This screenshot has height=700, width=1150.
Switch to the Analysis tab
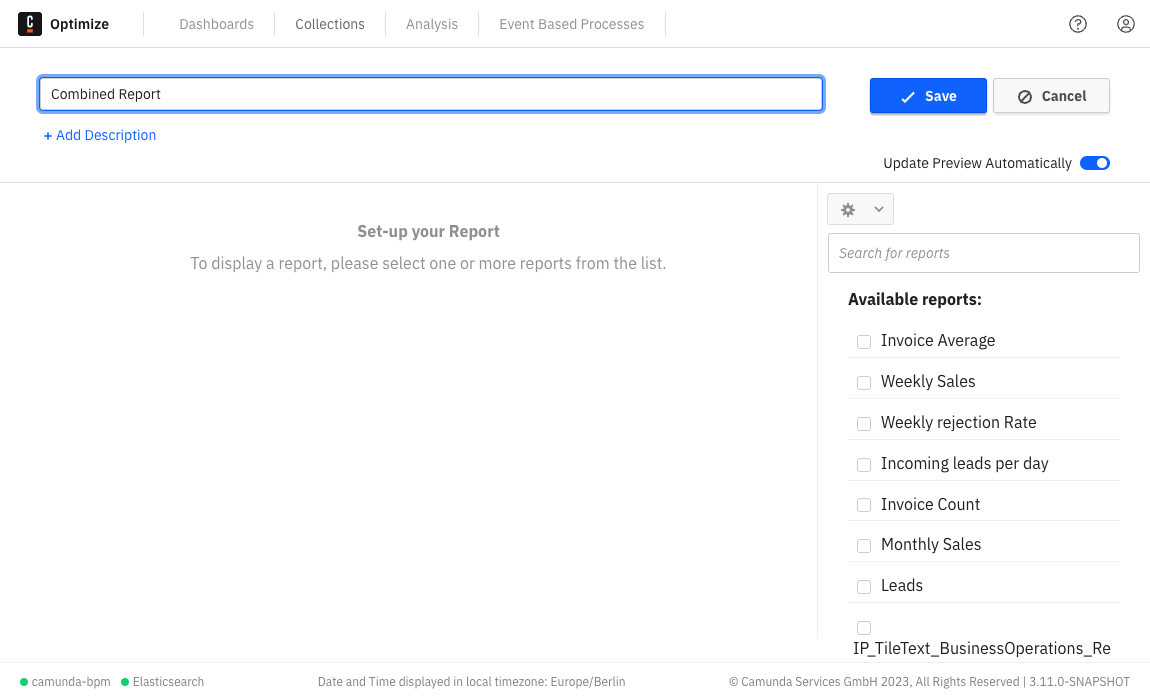tap(432, 24)
